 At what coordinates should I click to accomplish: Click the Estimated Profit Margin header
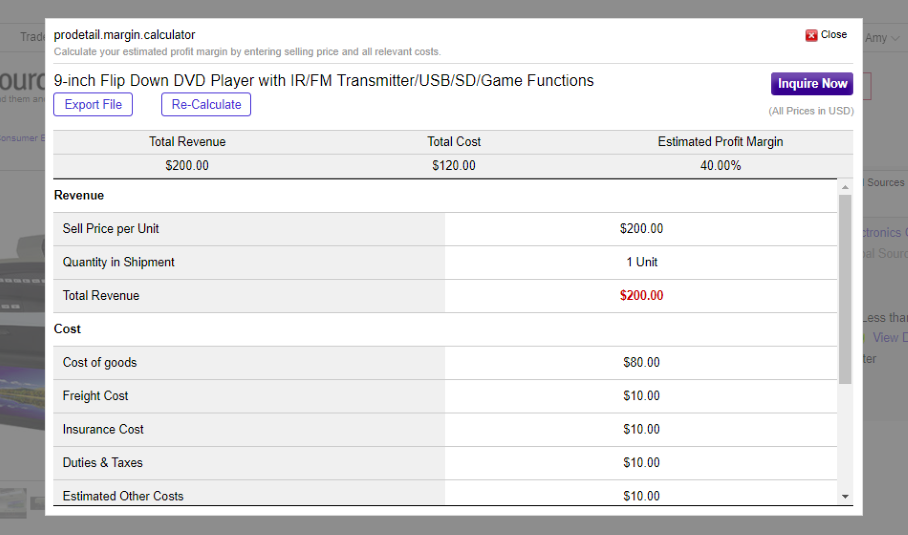point(720,142)
